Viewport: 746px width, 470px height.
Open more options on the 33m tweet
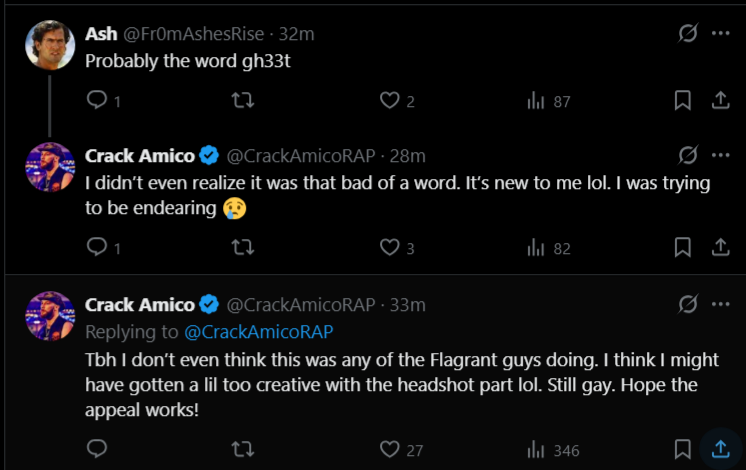click(x=720, y=304)
